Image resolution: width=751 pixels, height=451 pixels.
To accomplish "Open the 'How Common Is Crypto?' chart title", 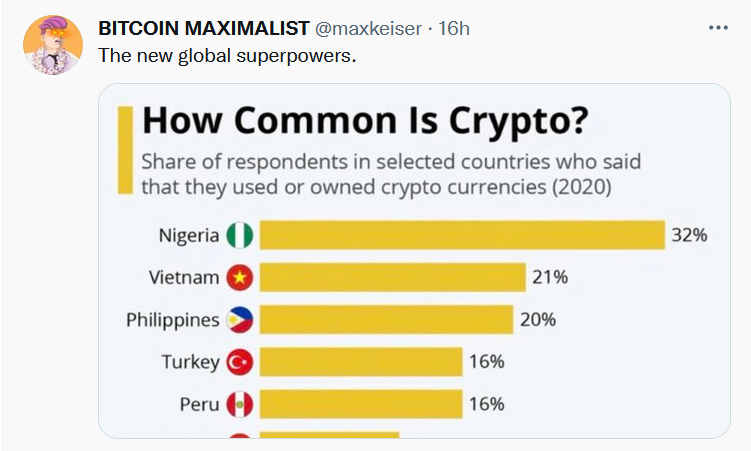I will click(365, 121).
